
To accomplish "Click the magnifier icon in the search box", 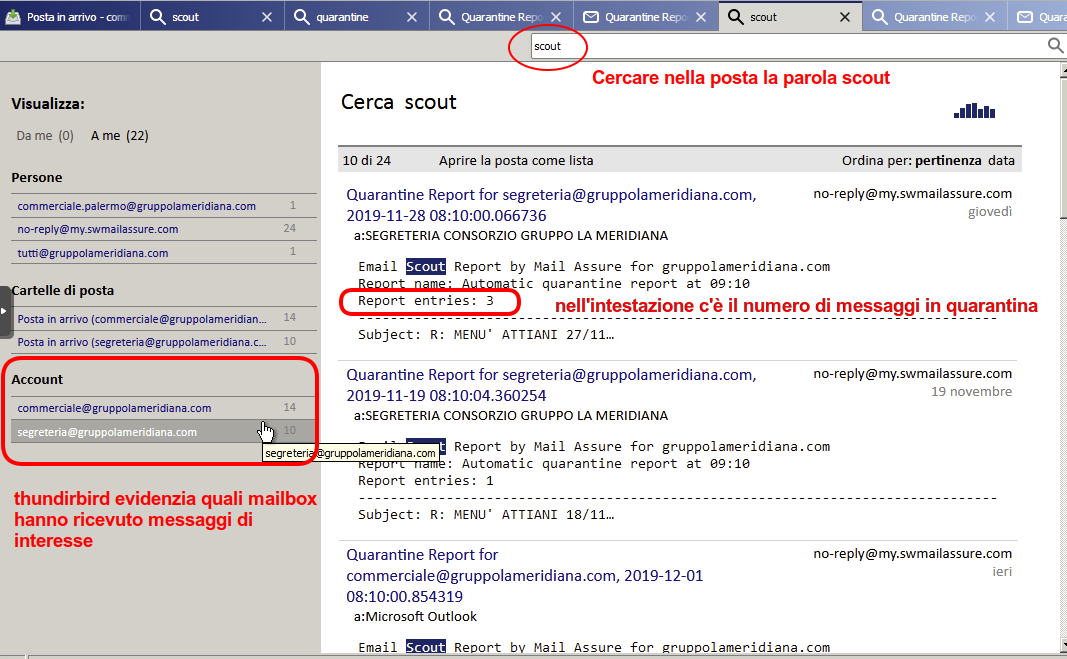I will [1054, 46].
